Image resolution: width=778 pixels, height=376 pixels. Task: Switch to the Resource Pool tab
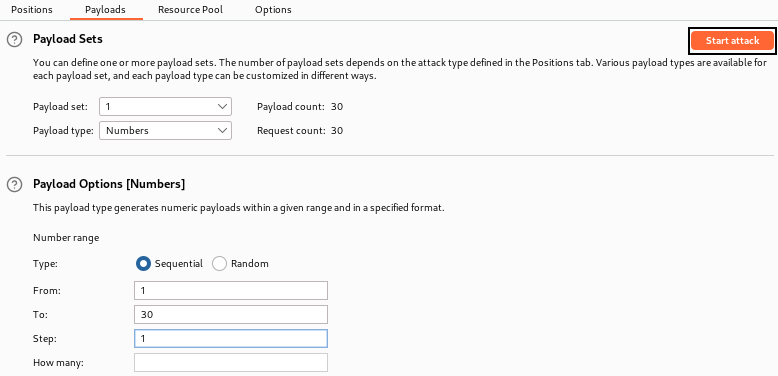pos(191,9)
